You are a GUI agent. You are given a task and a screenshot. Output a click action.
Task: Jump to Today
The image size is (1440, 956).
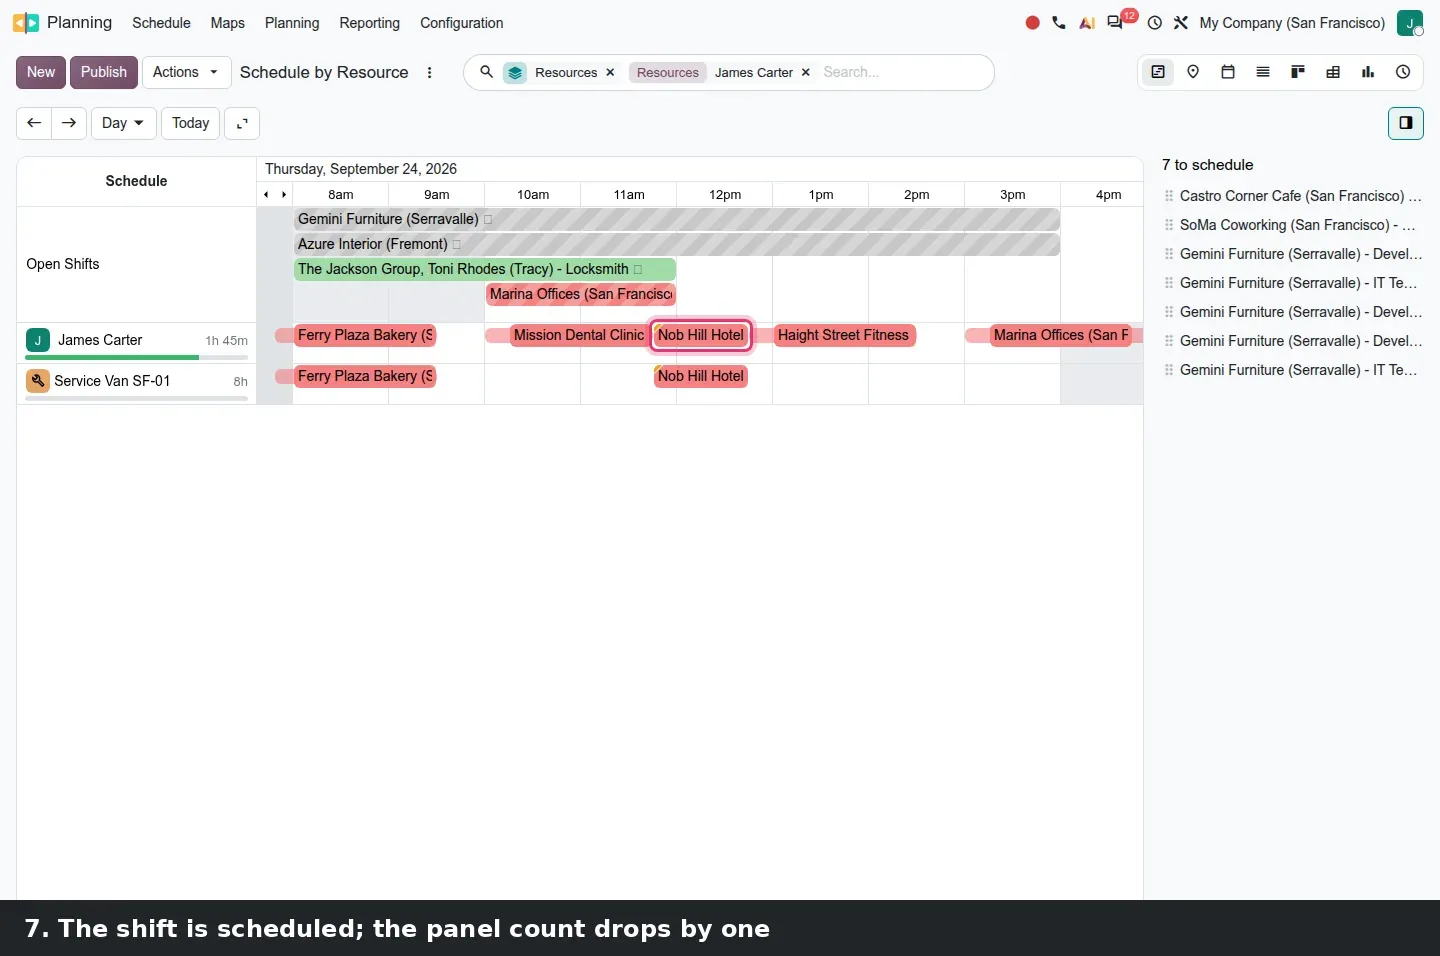[190, 123]
